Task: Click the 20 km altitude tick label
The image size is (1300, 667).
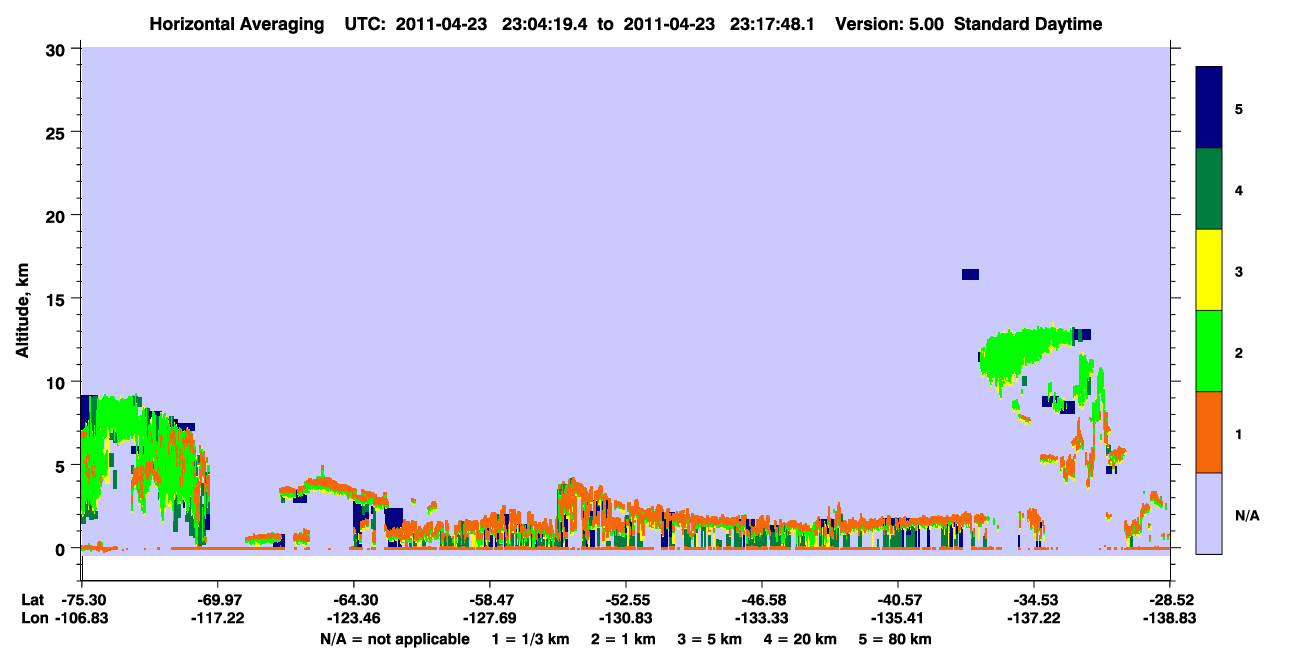Action: click(58, 216)
